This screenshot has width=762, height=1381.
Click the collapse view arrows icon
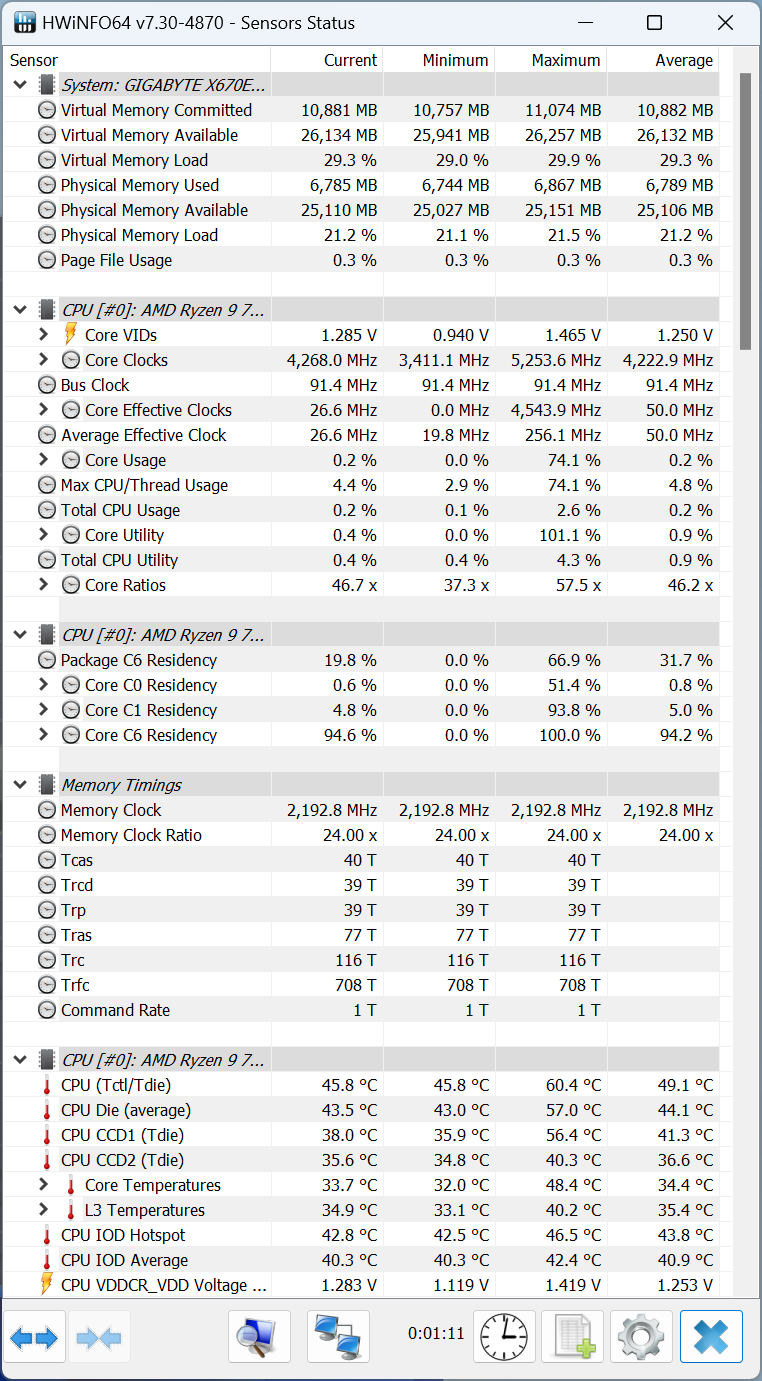point(98,1336)
